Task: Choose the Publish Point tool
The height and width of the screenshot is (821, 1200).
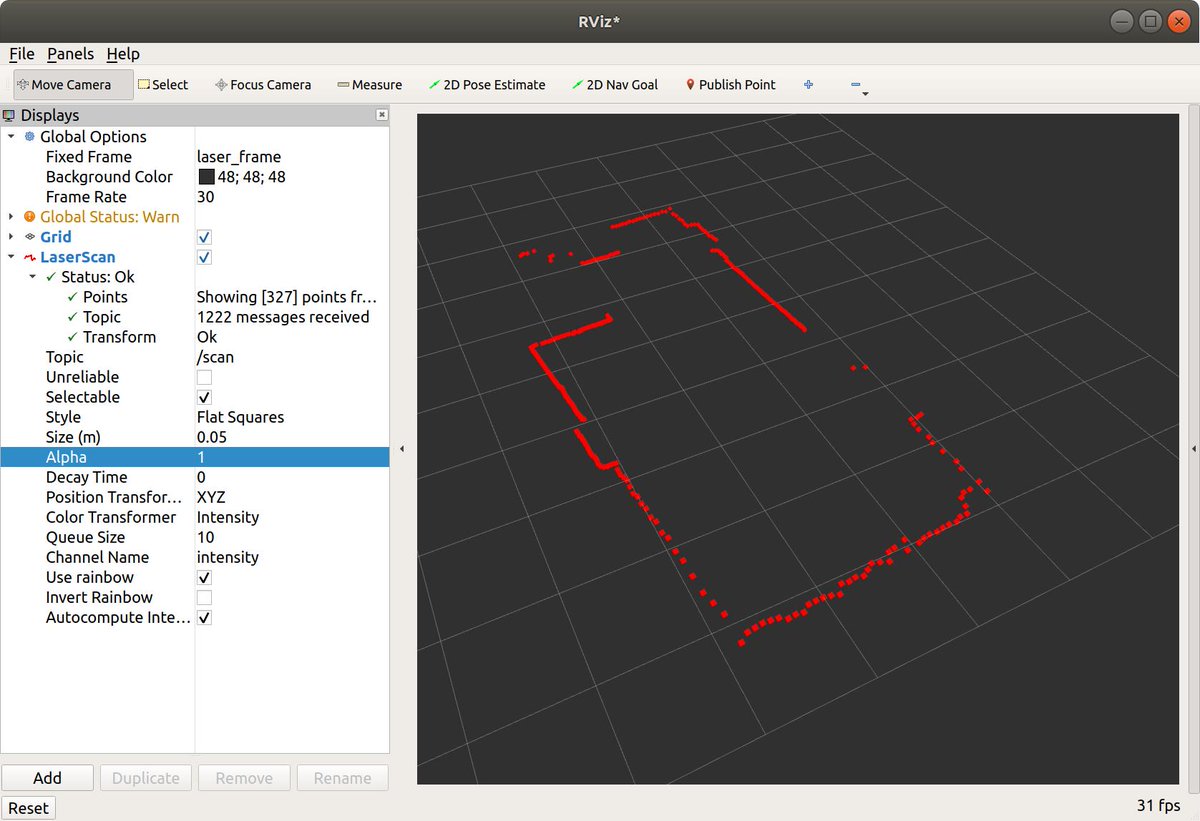Action: click(x=730, y=85)
